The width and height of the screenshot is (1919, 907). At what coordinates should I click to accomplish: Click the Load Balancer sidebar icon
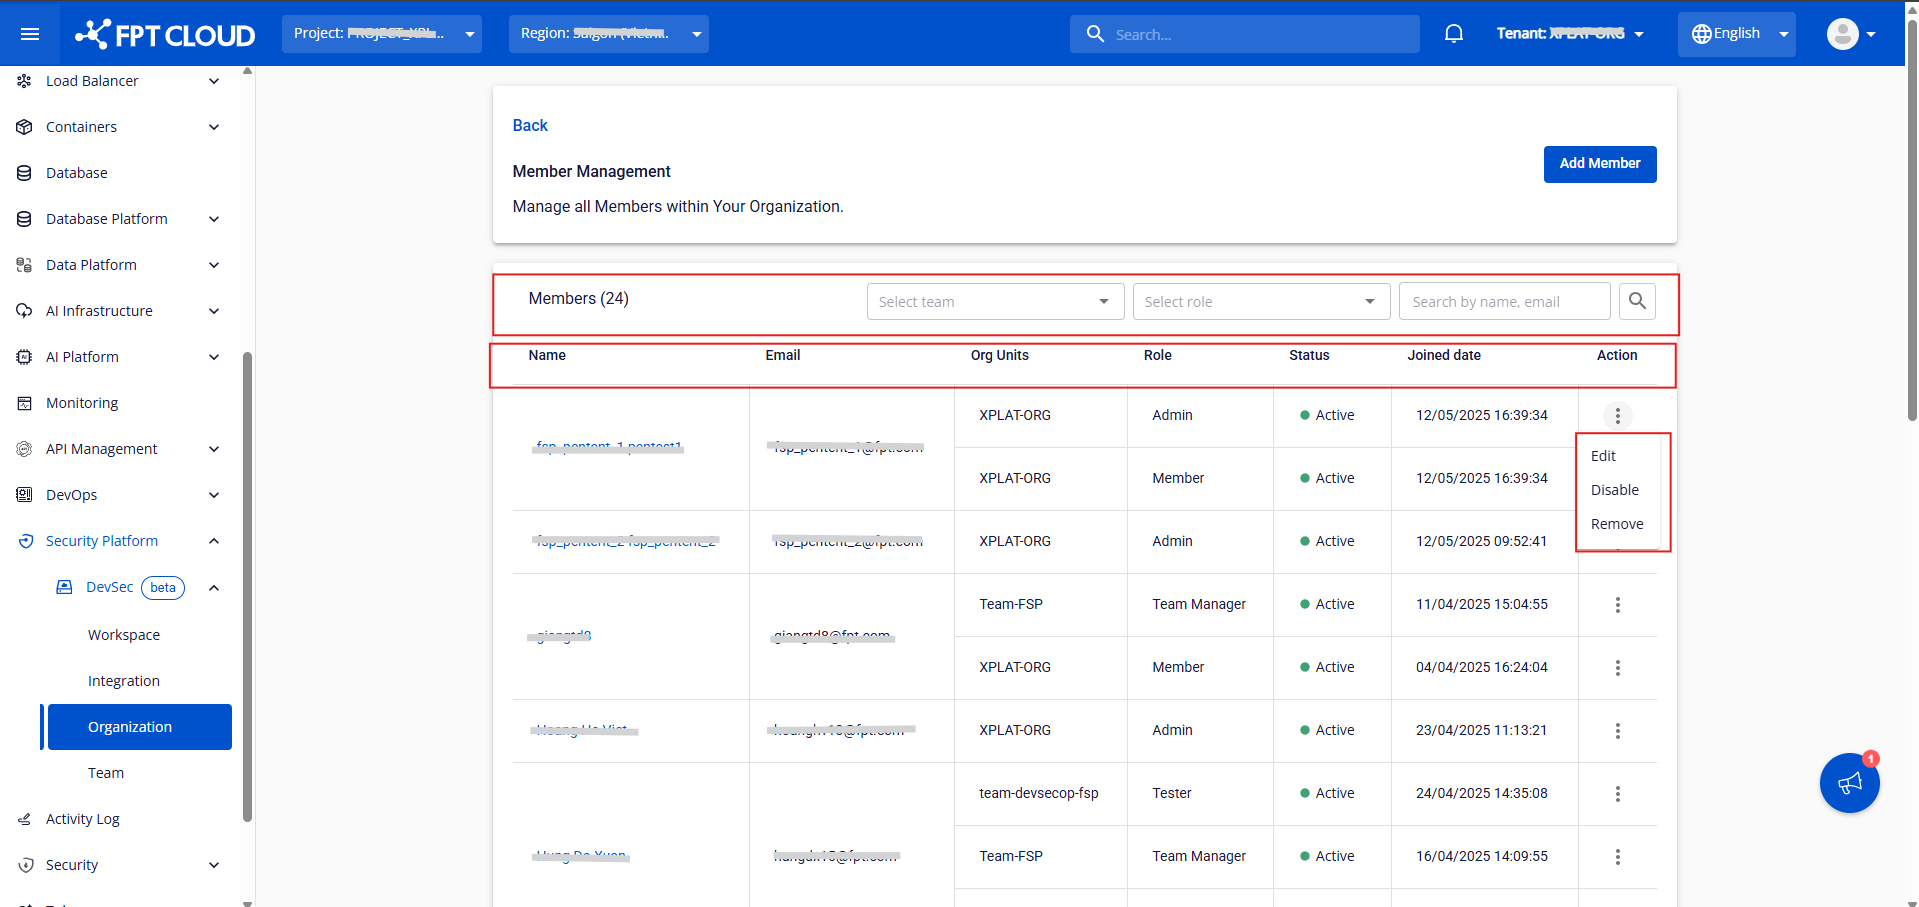[x=24, y=81]
